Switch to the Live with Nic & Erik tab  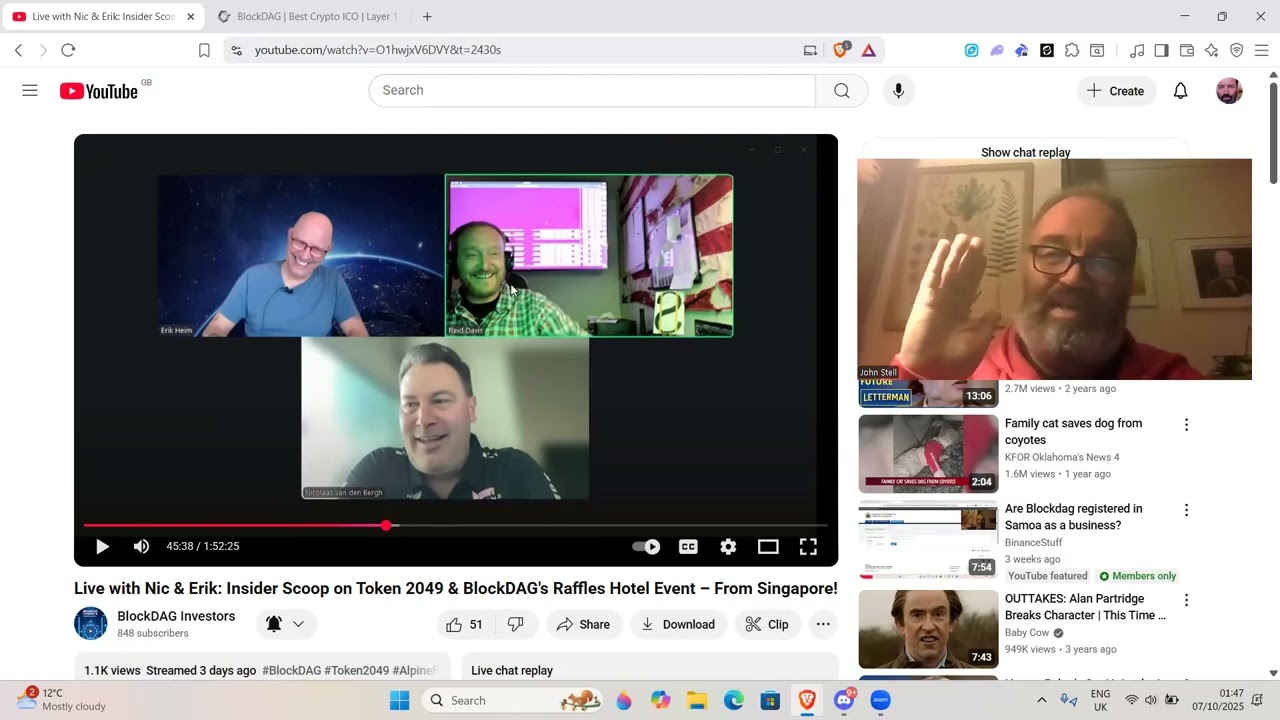(x=102, y=17)
